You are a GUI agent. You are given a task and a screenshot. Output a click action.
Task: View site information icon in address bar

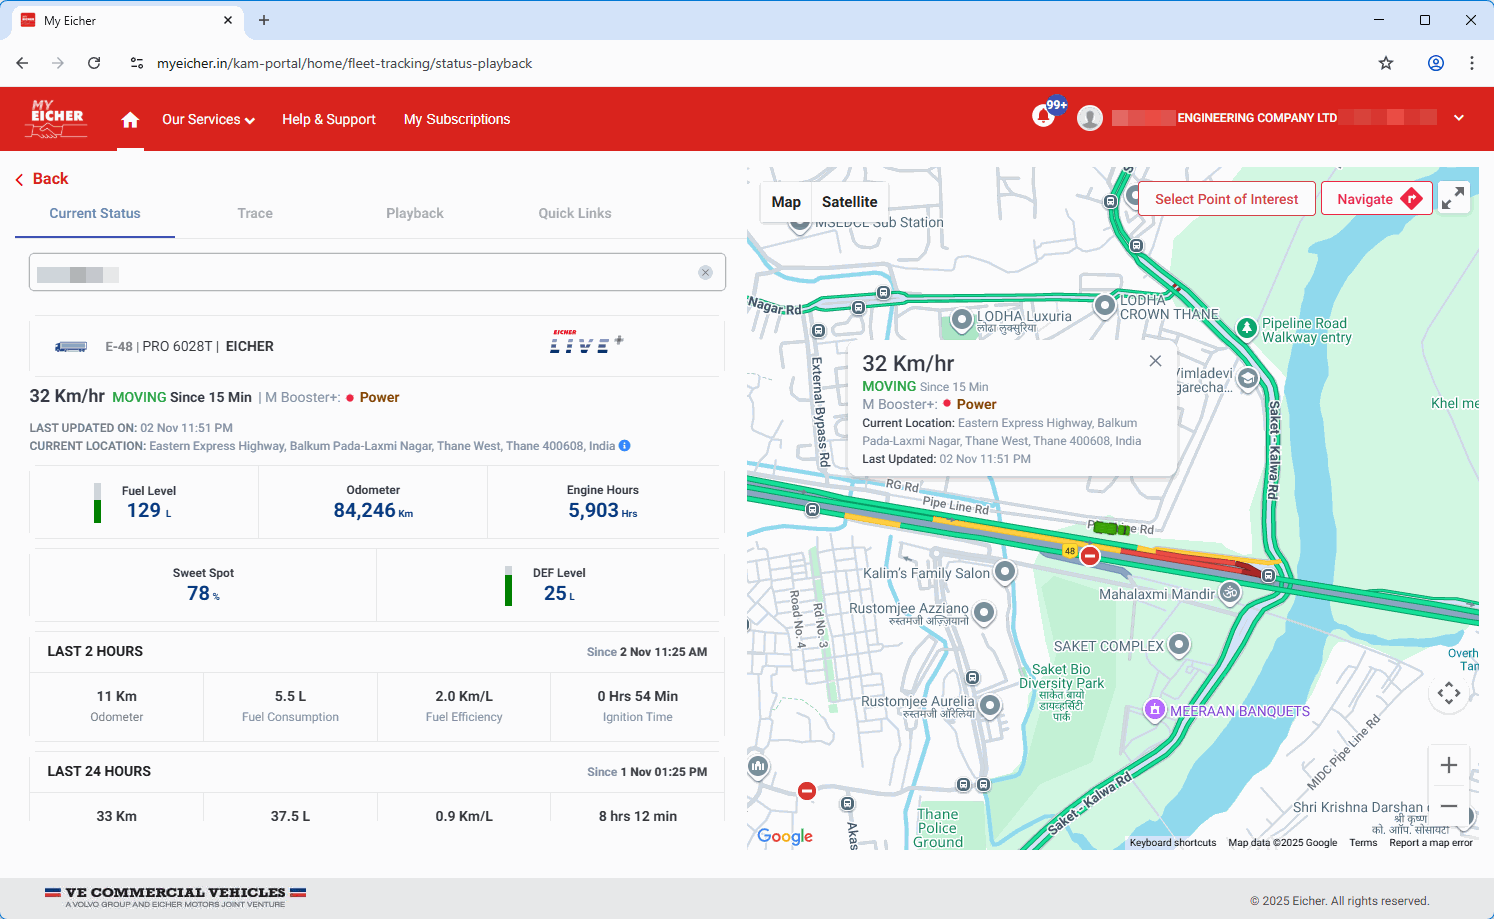(x=137, y=63)
